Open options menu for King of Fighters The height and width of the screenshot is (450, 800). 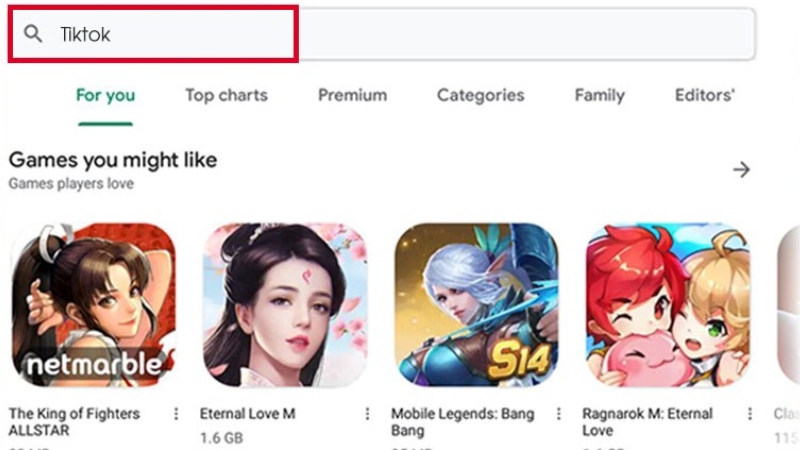click(176, 414)
